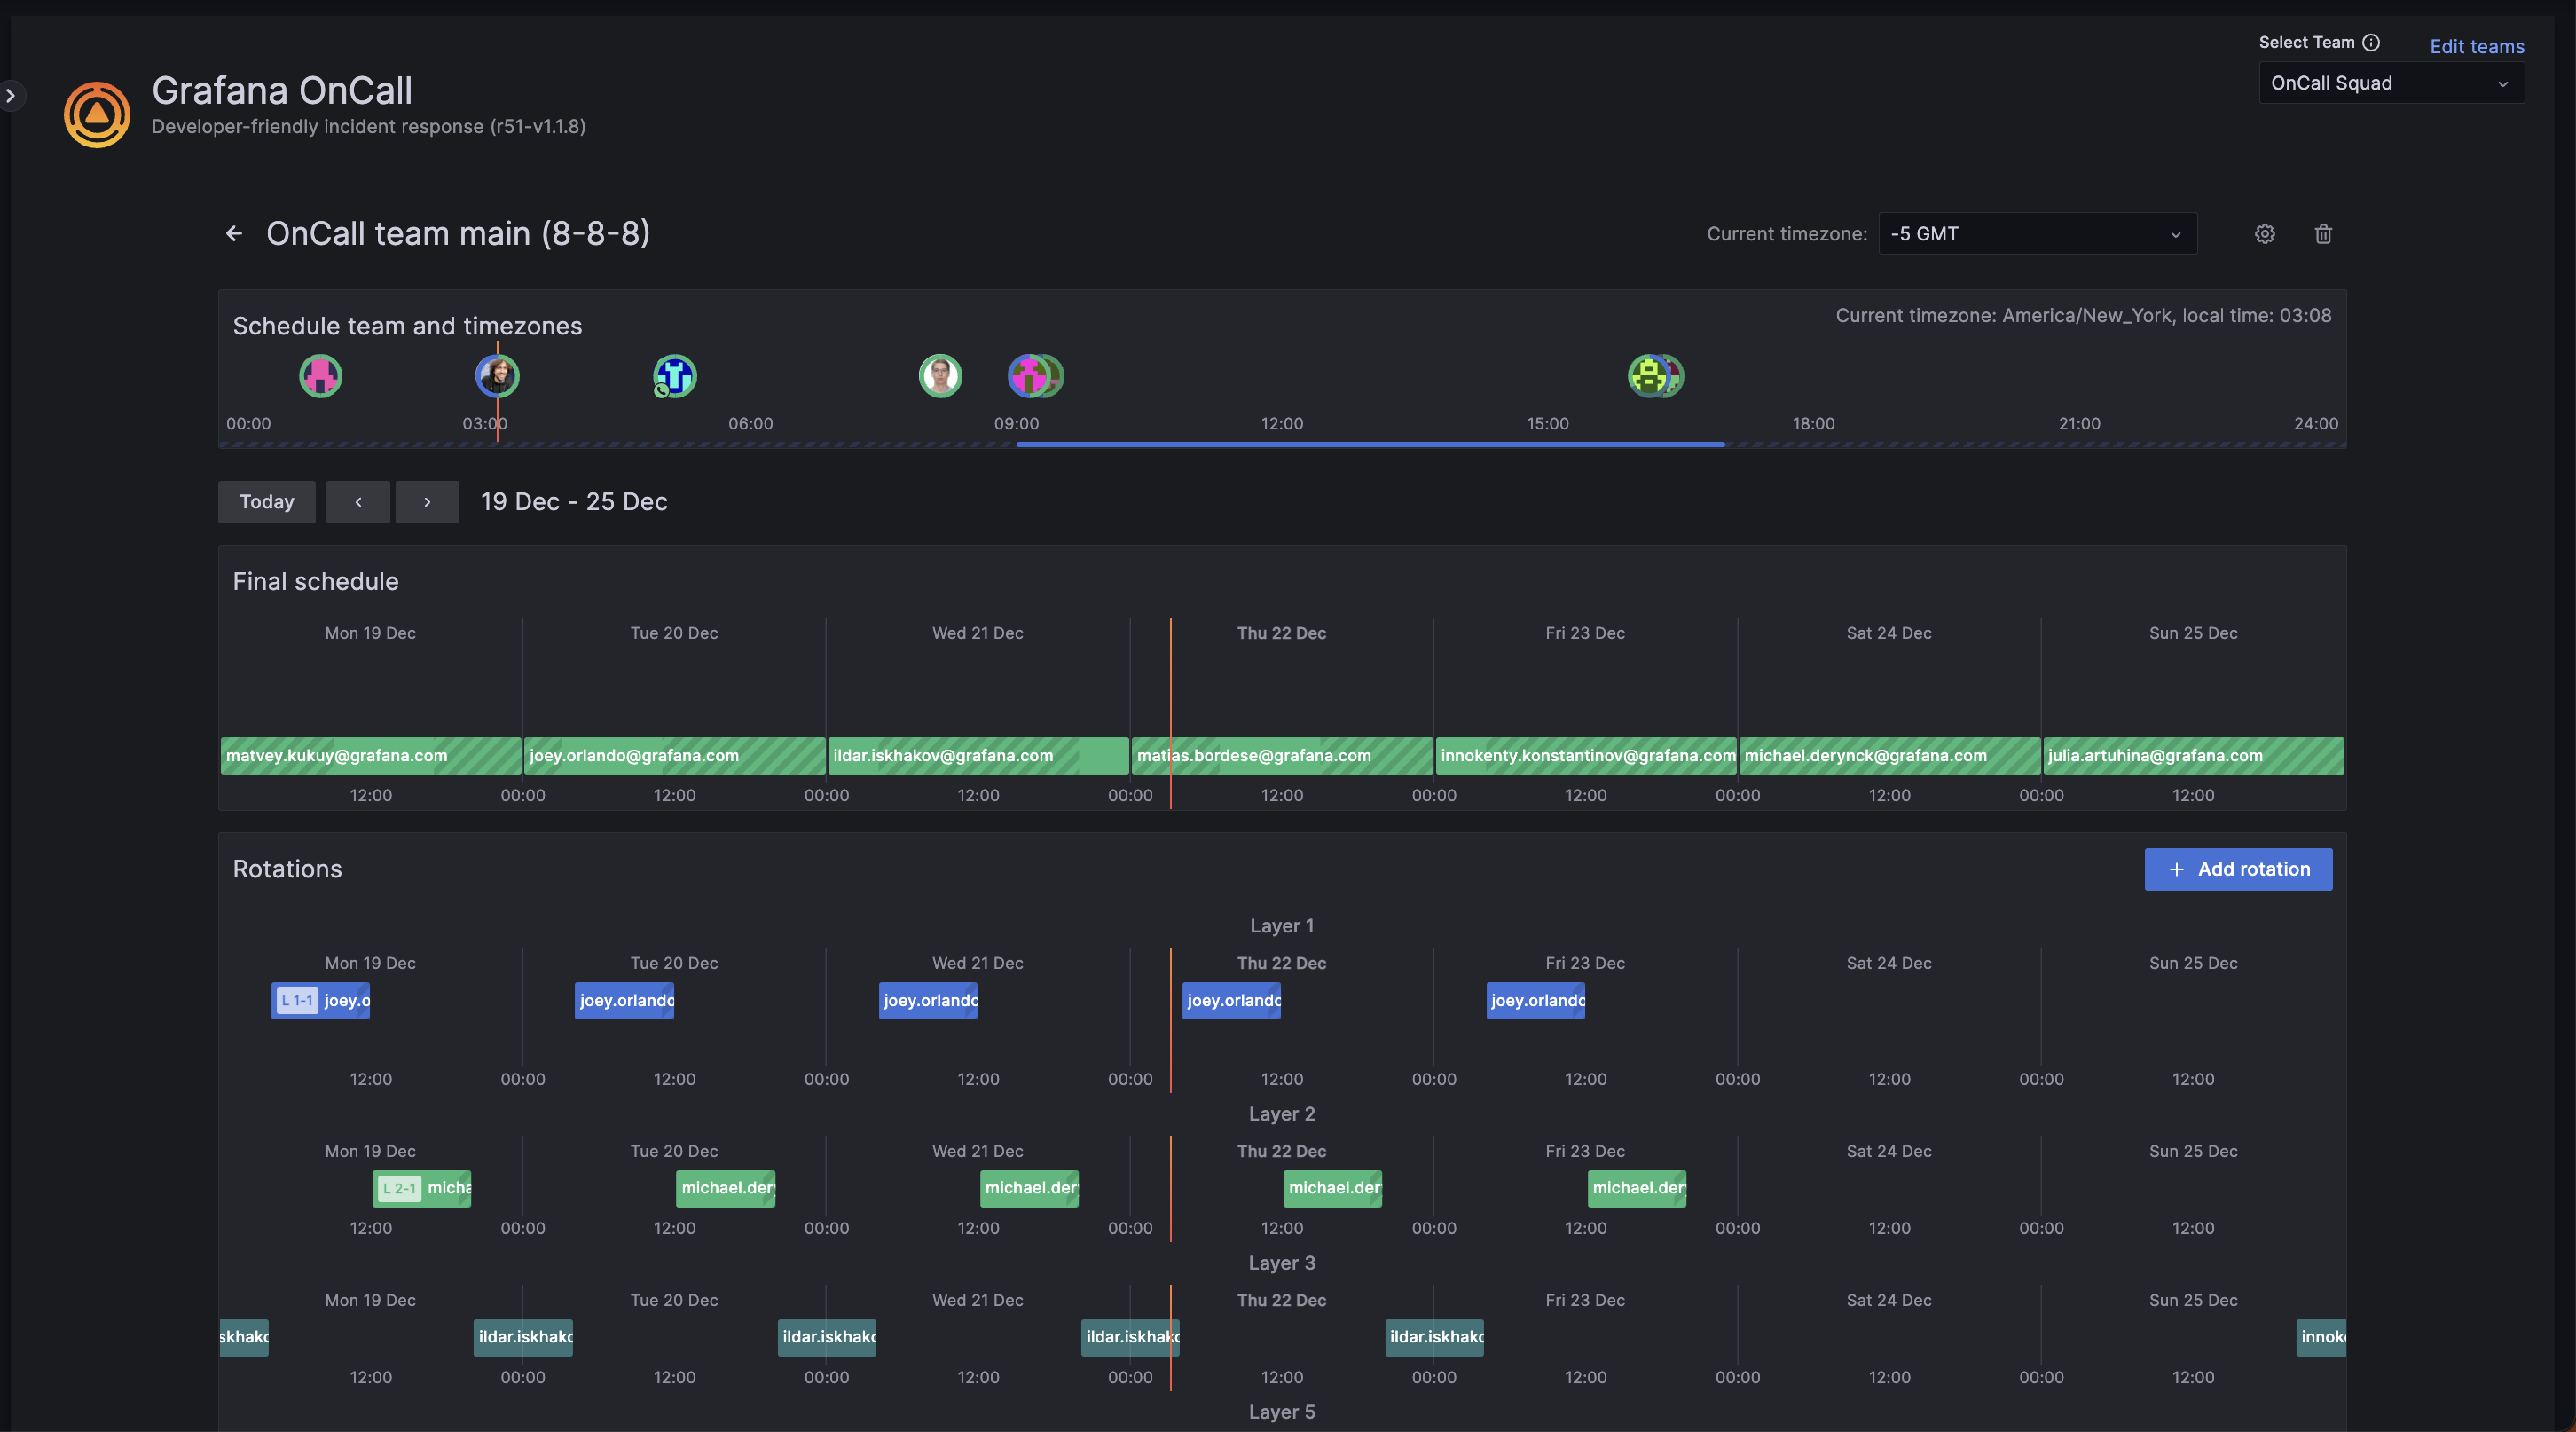Click the Today button
This screenshot has height=1432, width=2576.
coord(267,502)
